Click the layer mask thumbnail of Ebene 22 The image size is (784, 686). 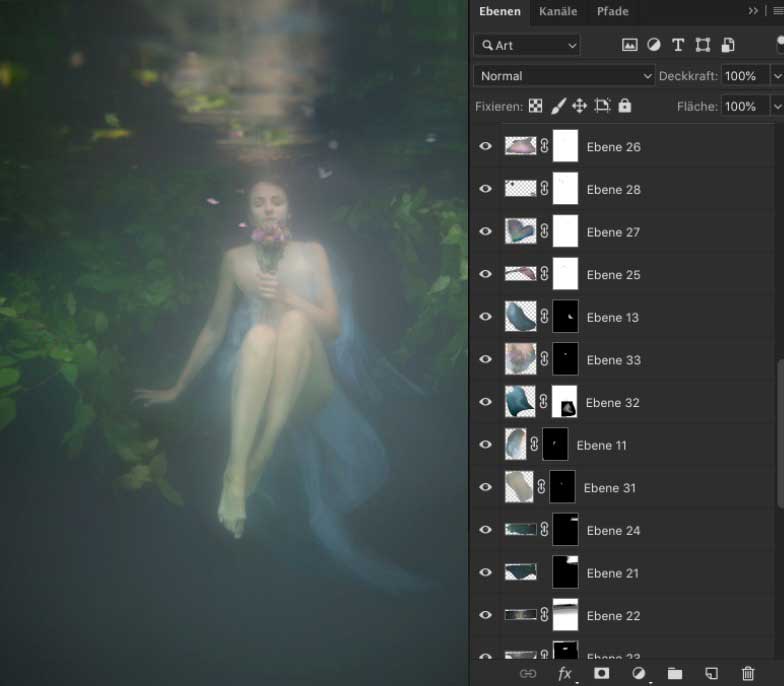pyautogui.click(x=565, y=615)
